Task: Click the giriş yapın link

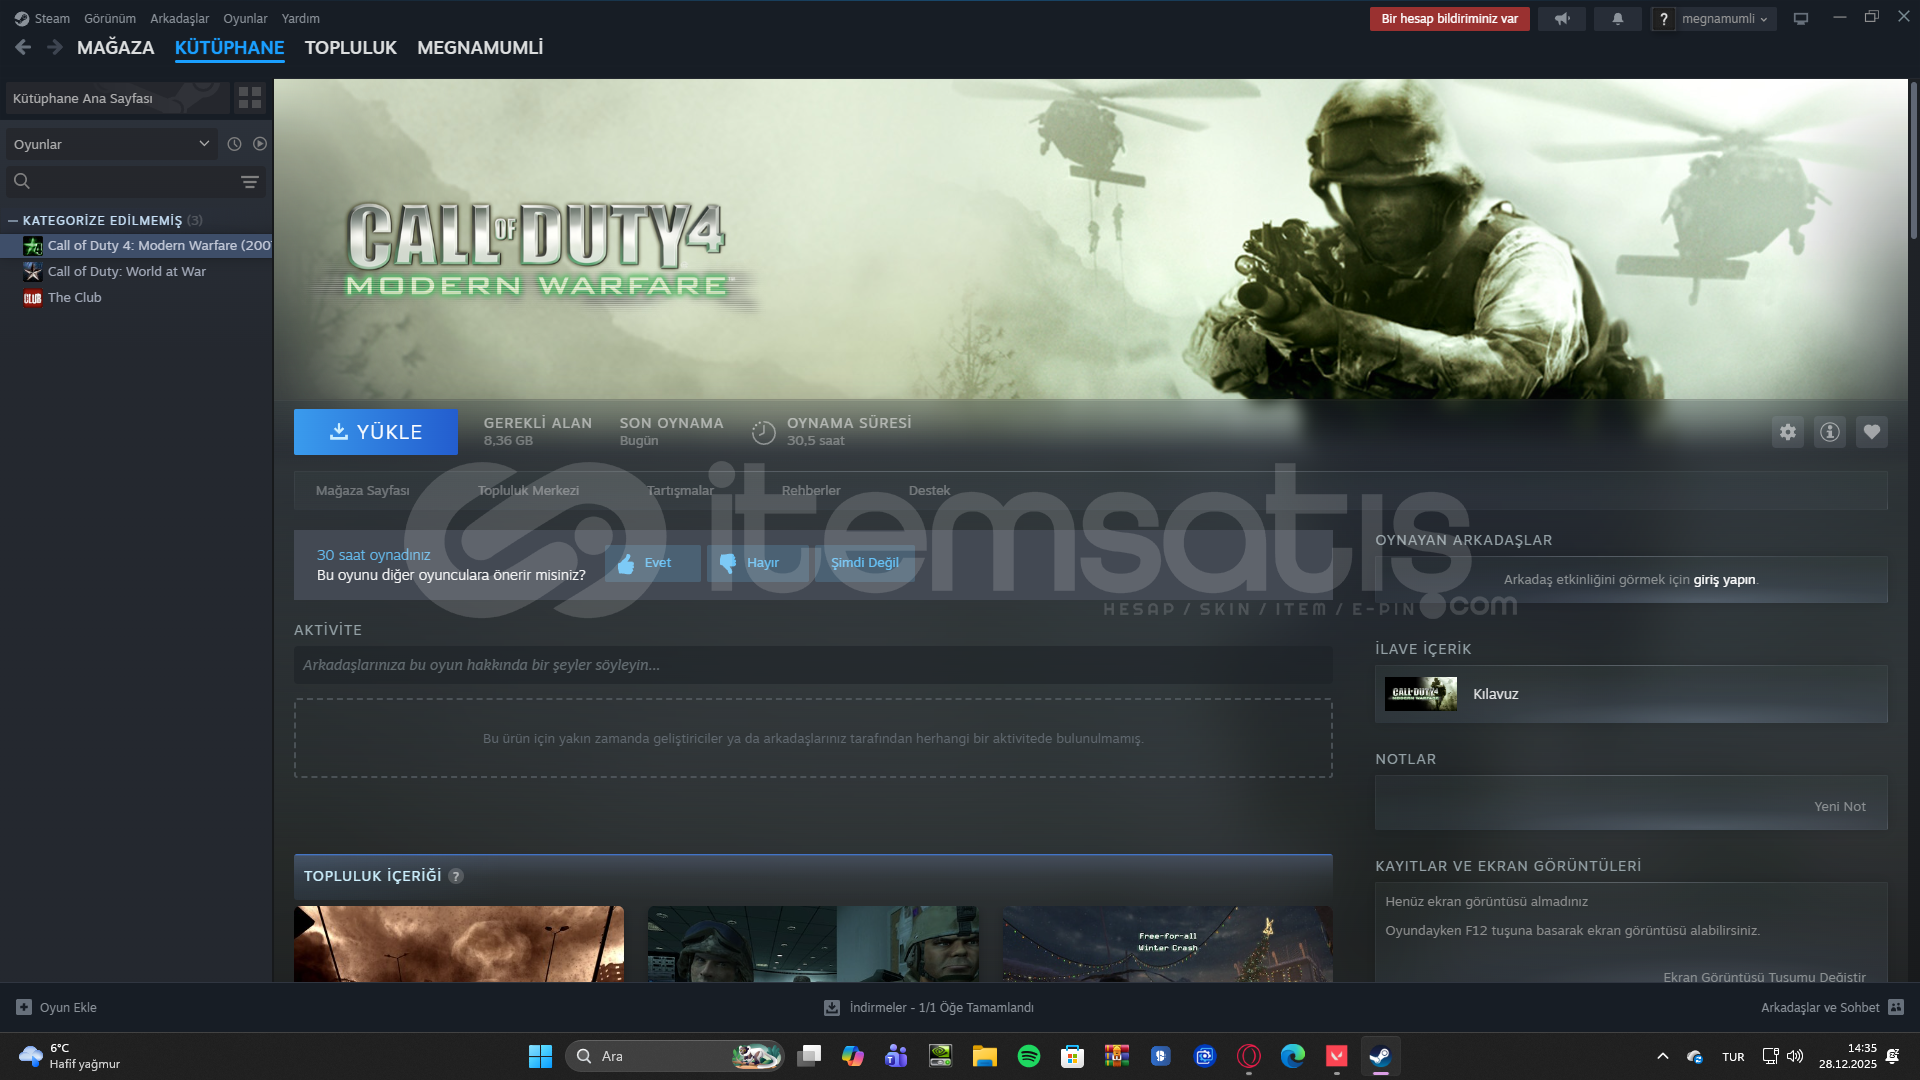Action: tap(1724, 580)
